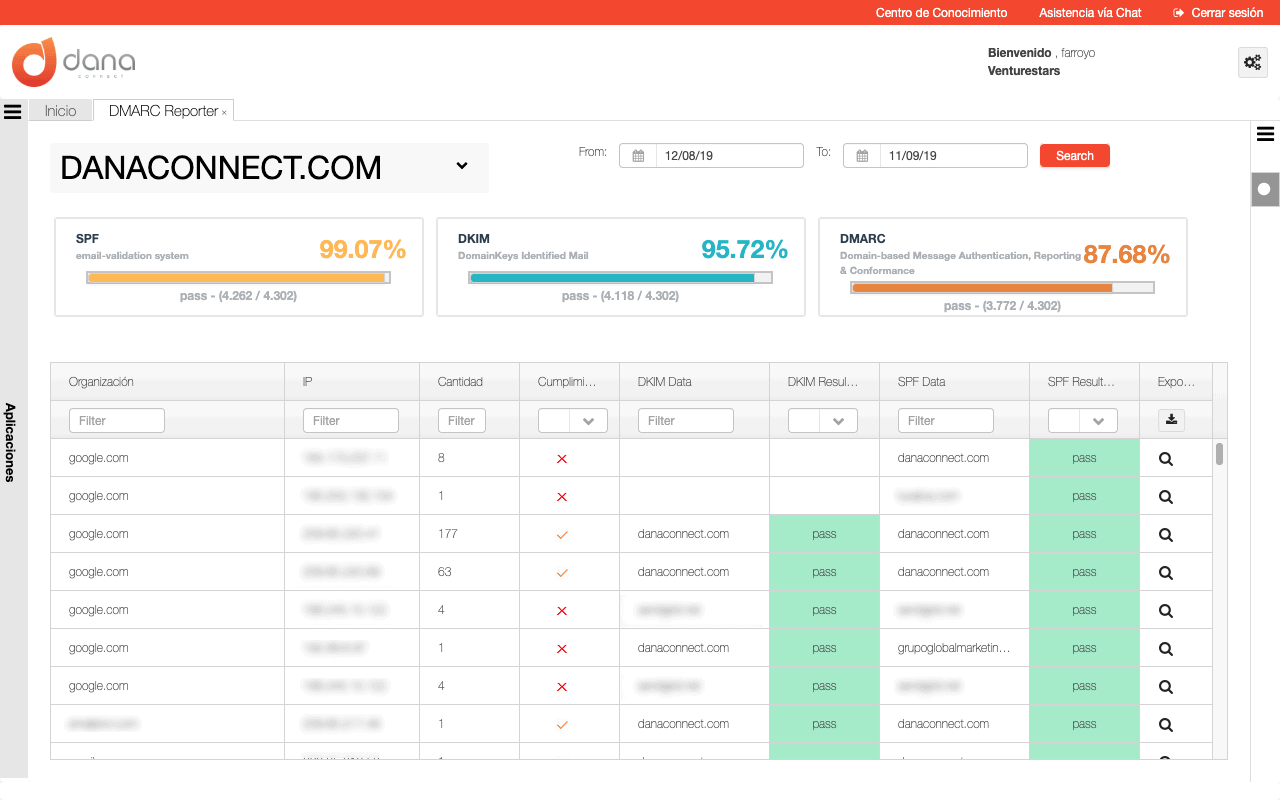Click the DKIM teal progress bar

point(621,278)
